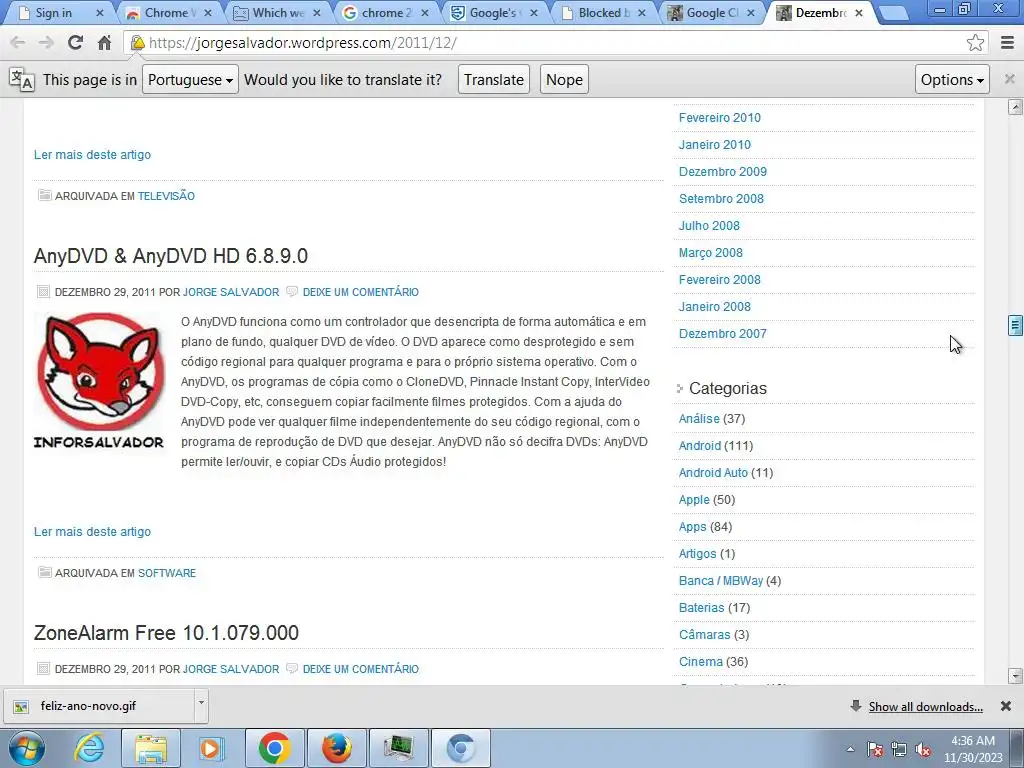Viewport: 1024px width, 768px height.
Task: Open the translate Options dropdown
Action: tap(952, 79)
